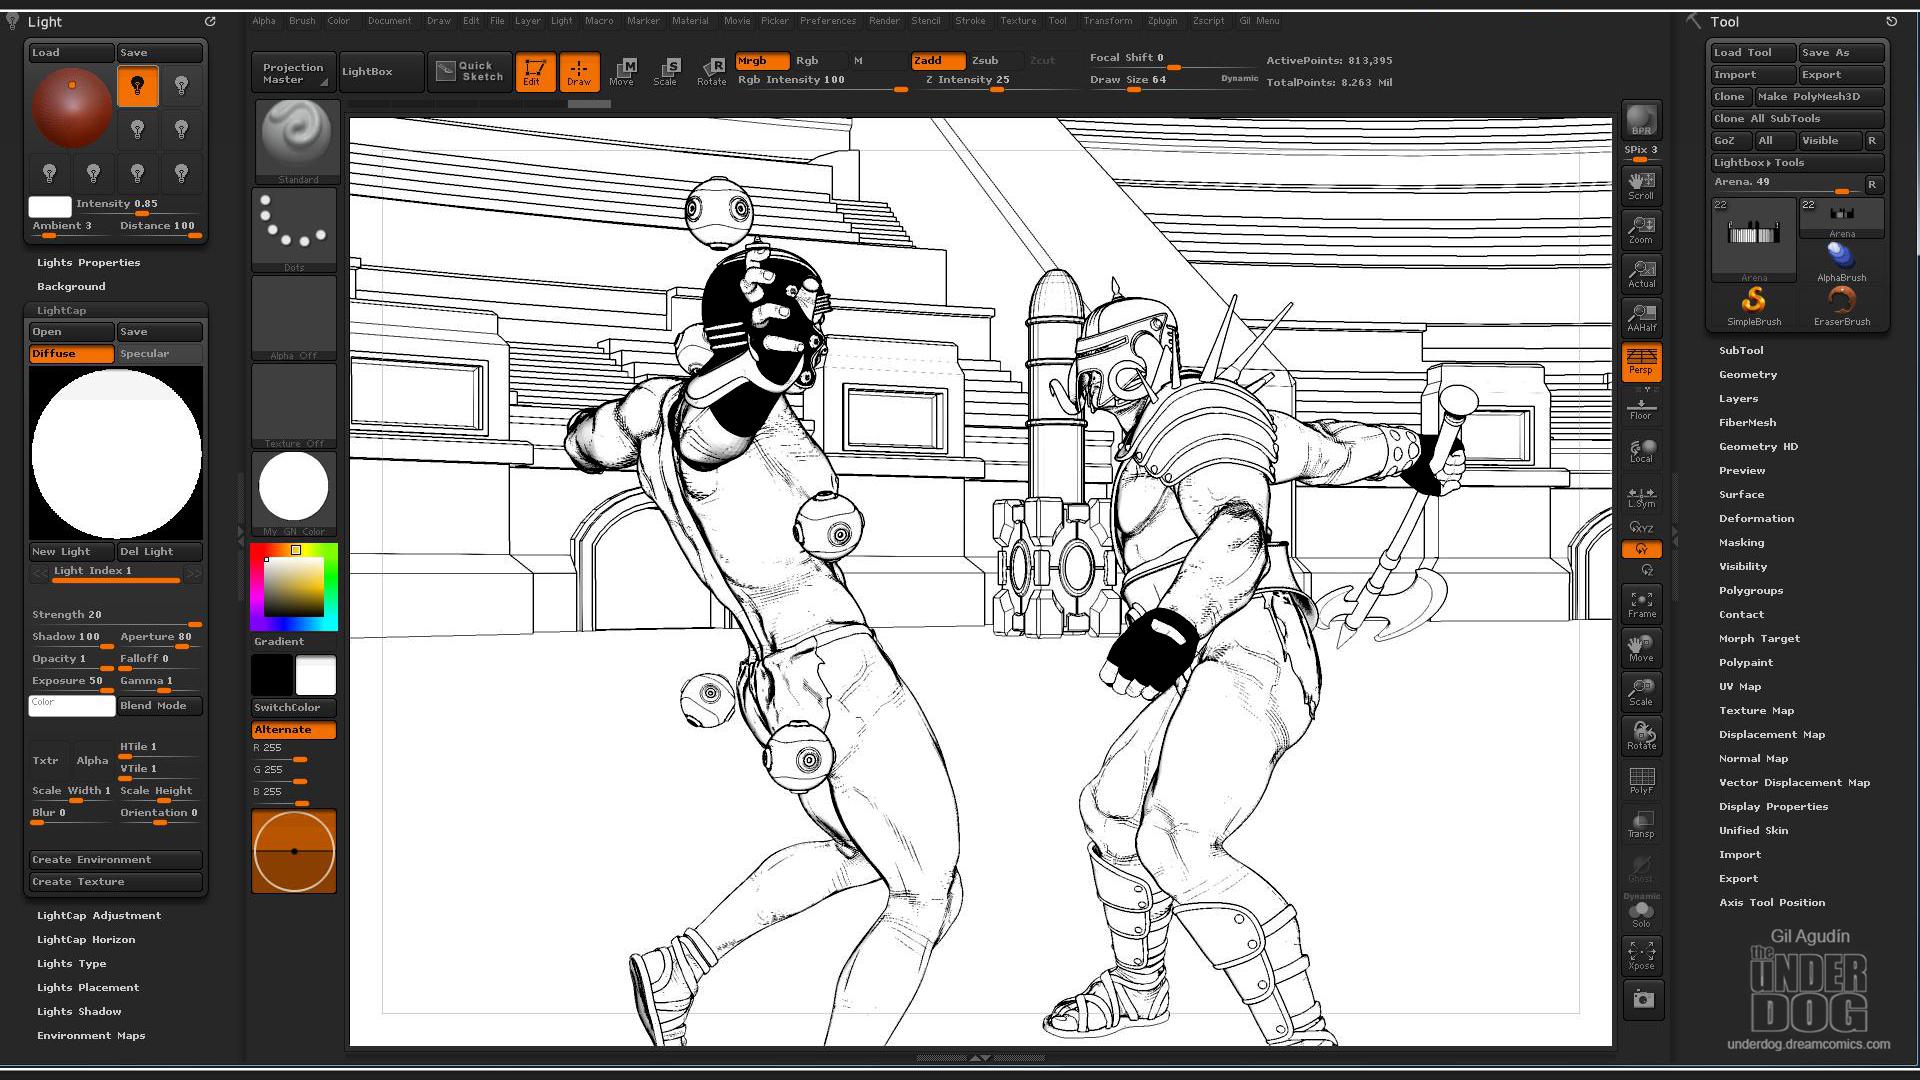
Task: Click the right-shelf Scale view icon
Action: click(1641, 691)
